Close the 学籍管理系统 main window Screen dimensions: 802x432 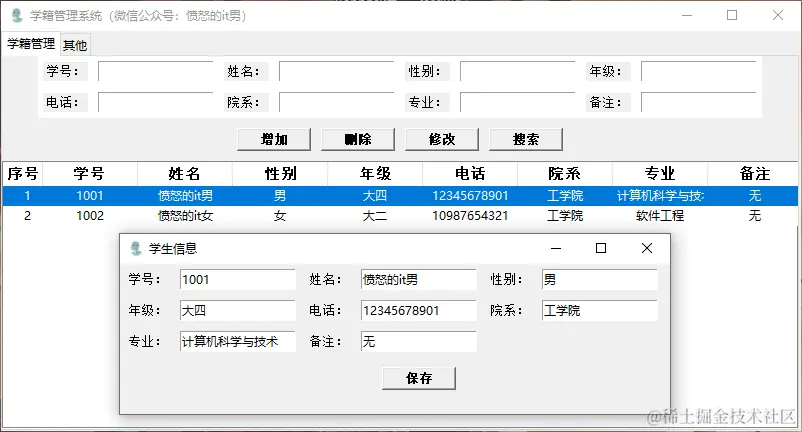778,15
